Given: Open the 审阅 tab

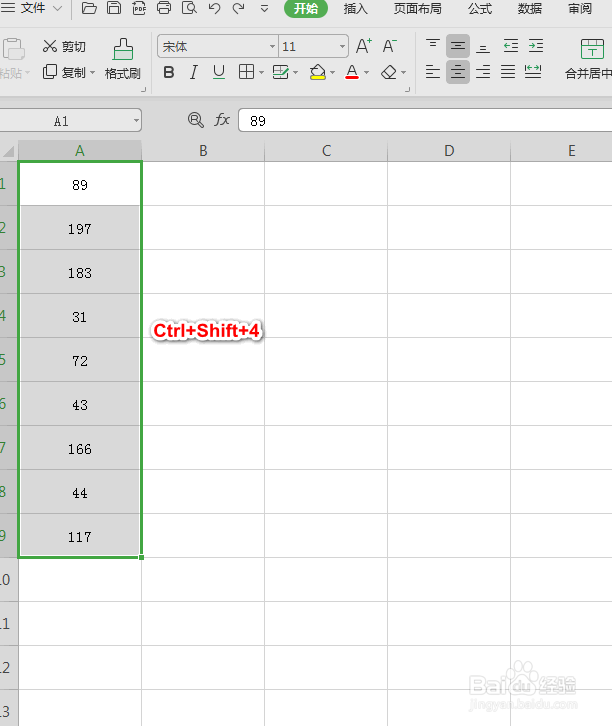Looking at the screenshot, I should [580, 8].
